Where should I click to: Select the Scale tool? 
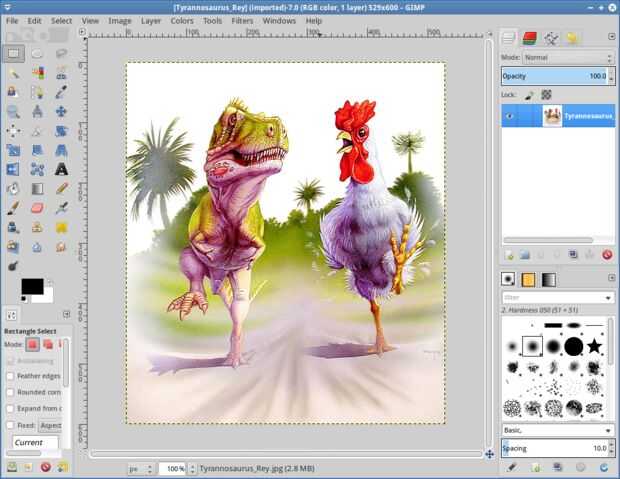[13, 150]
